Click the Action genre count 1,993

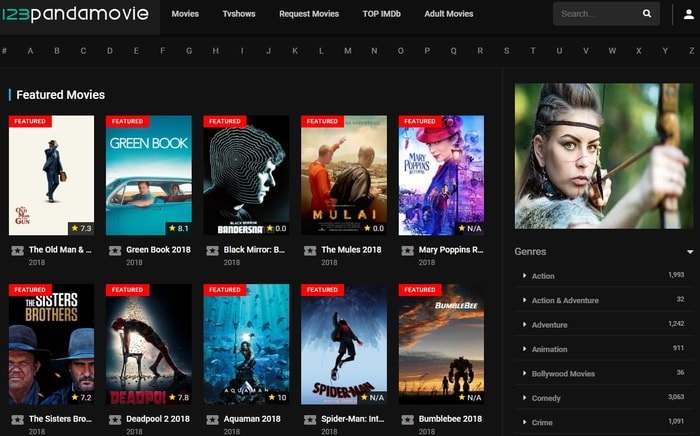pos(676,274)
